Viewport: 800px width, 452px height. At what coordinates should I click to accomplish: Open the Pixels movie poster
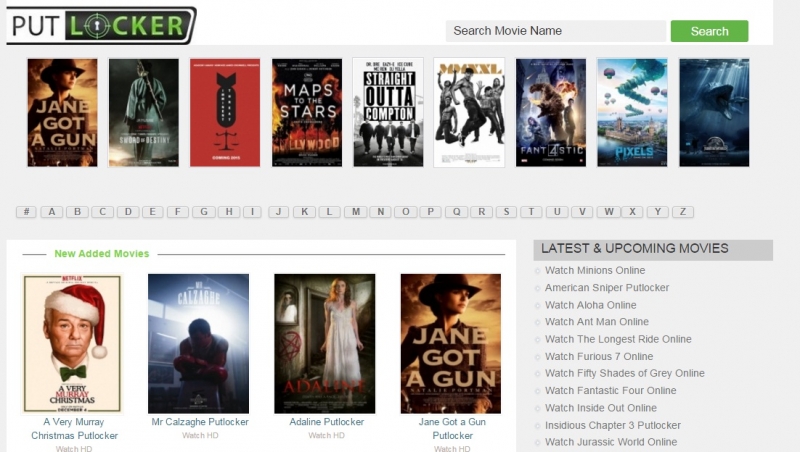click(632, 112)
